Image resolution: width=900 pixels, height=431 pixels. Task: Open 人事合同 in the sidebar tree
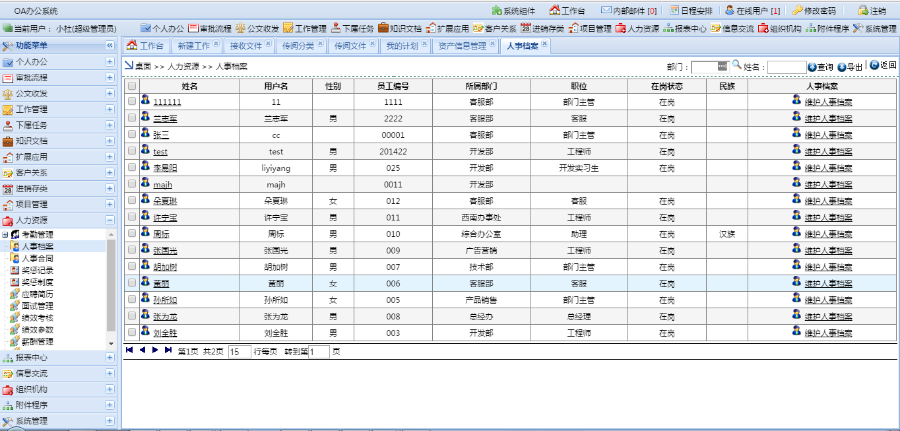tap(38, 258)
